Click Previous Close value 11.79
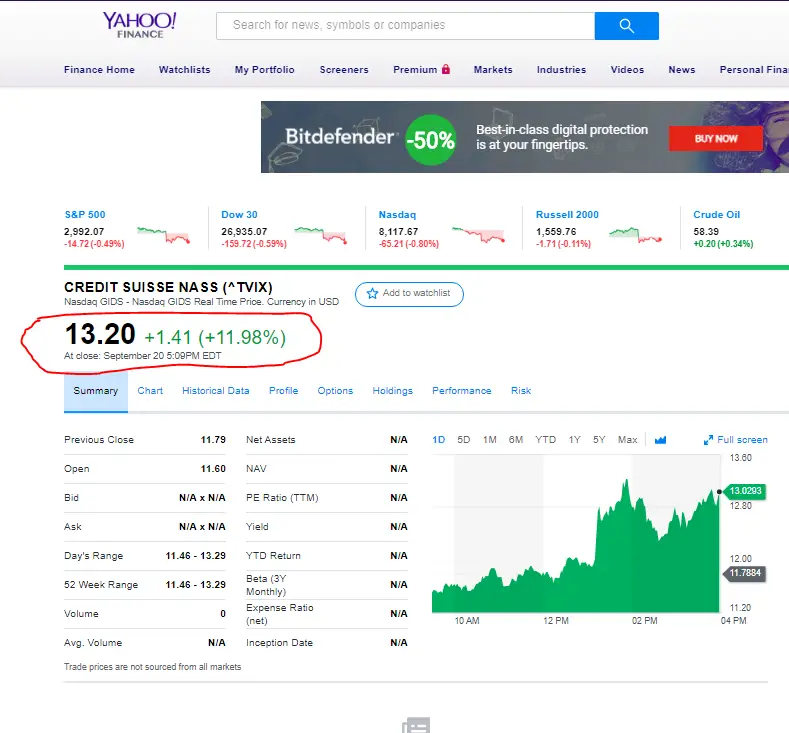The height and width of the screenshot is (733, 789). pyautogui.click(x=213, y=440)
